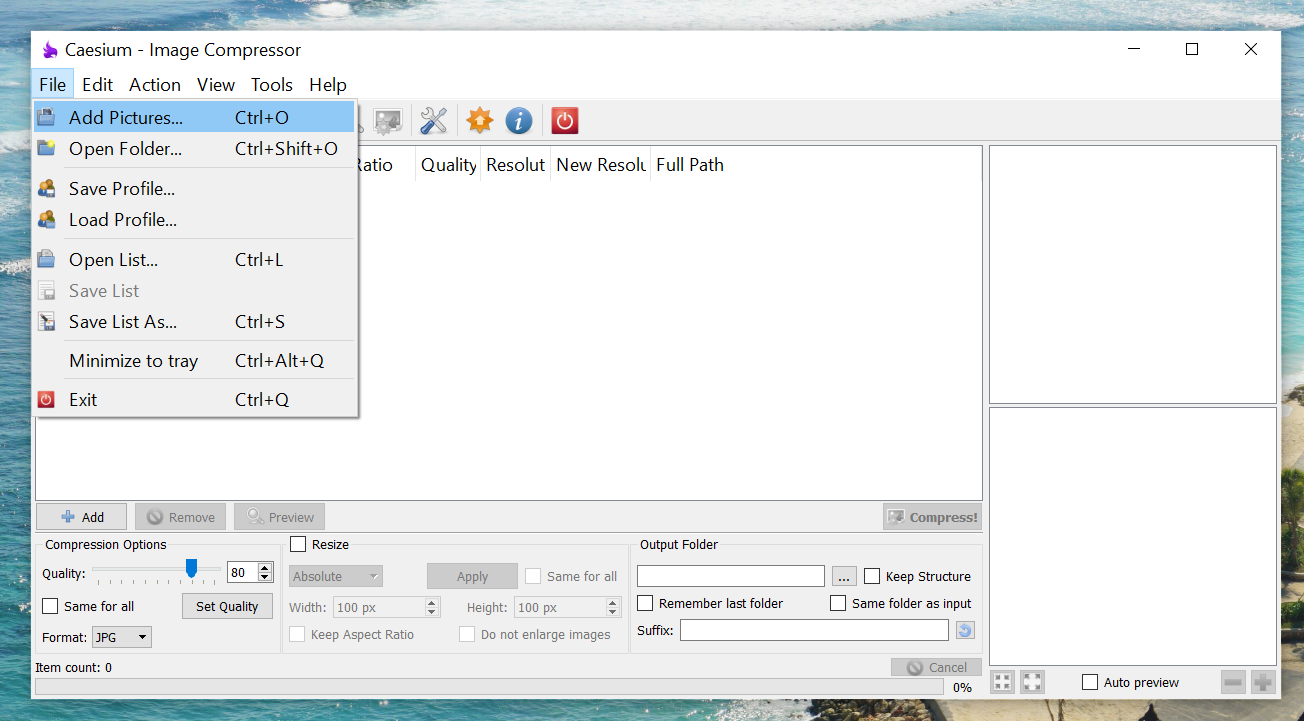Image resolution: width=1304 pixels, height=721 pixels.
Task: Zoom to fit preview using arrows-in icon
Action: 1002,681
